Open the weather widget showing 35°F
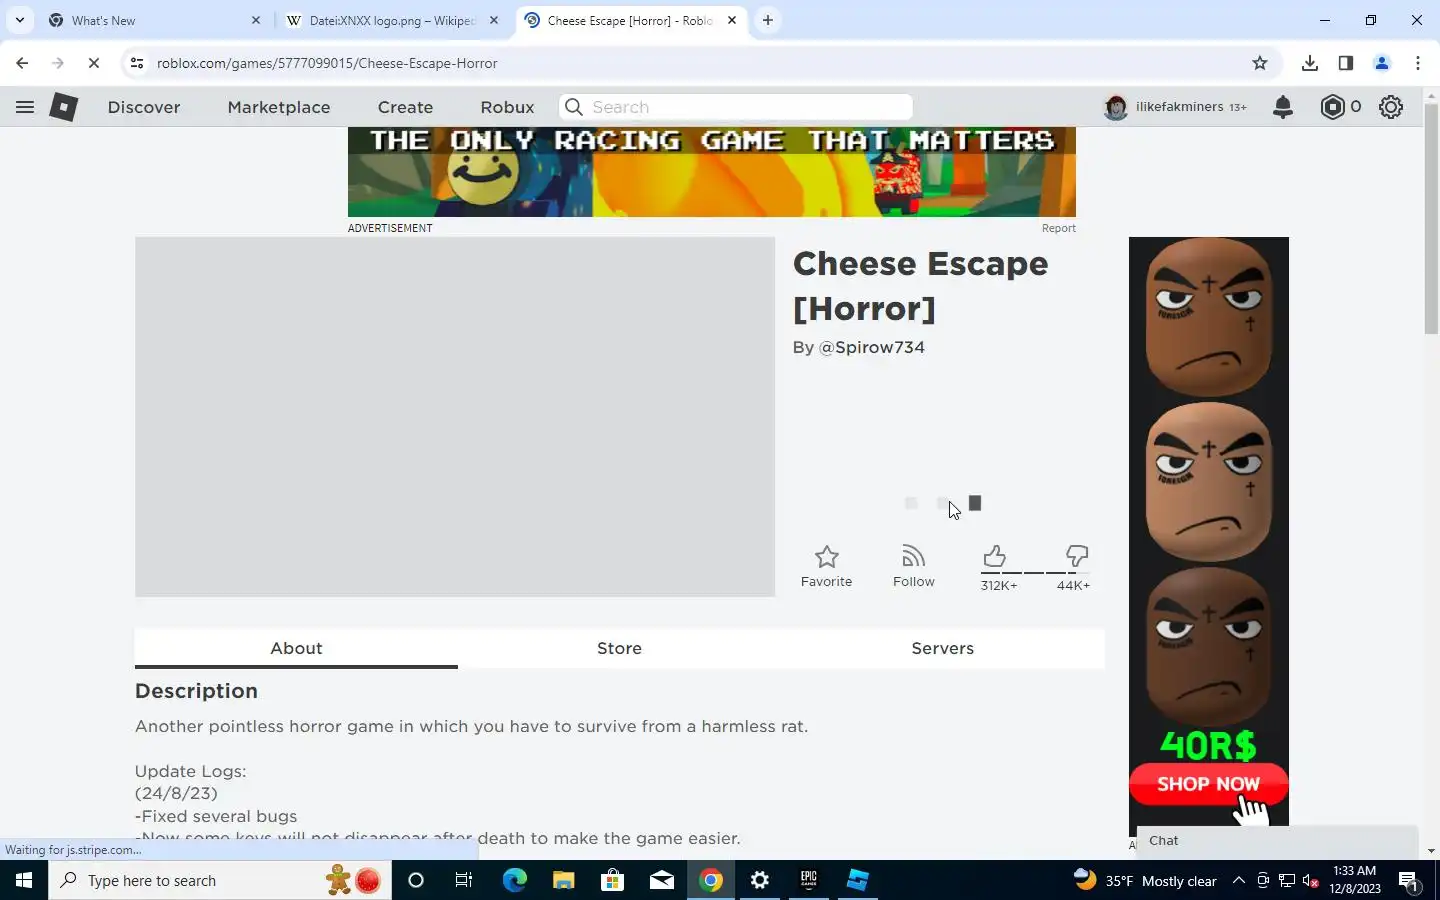The image size is (1440, 900). [x=1145, y=881]
